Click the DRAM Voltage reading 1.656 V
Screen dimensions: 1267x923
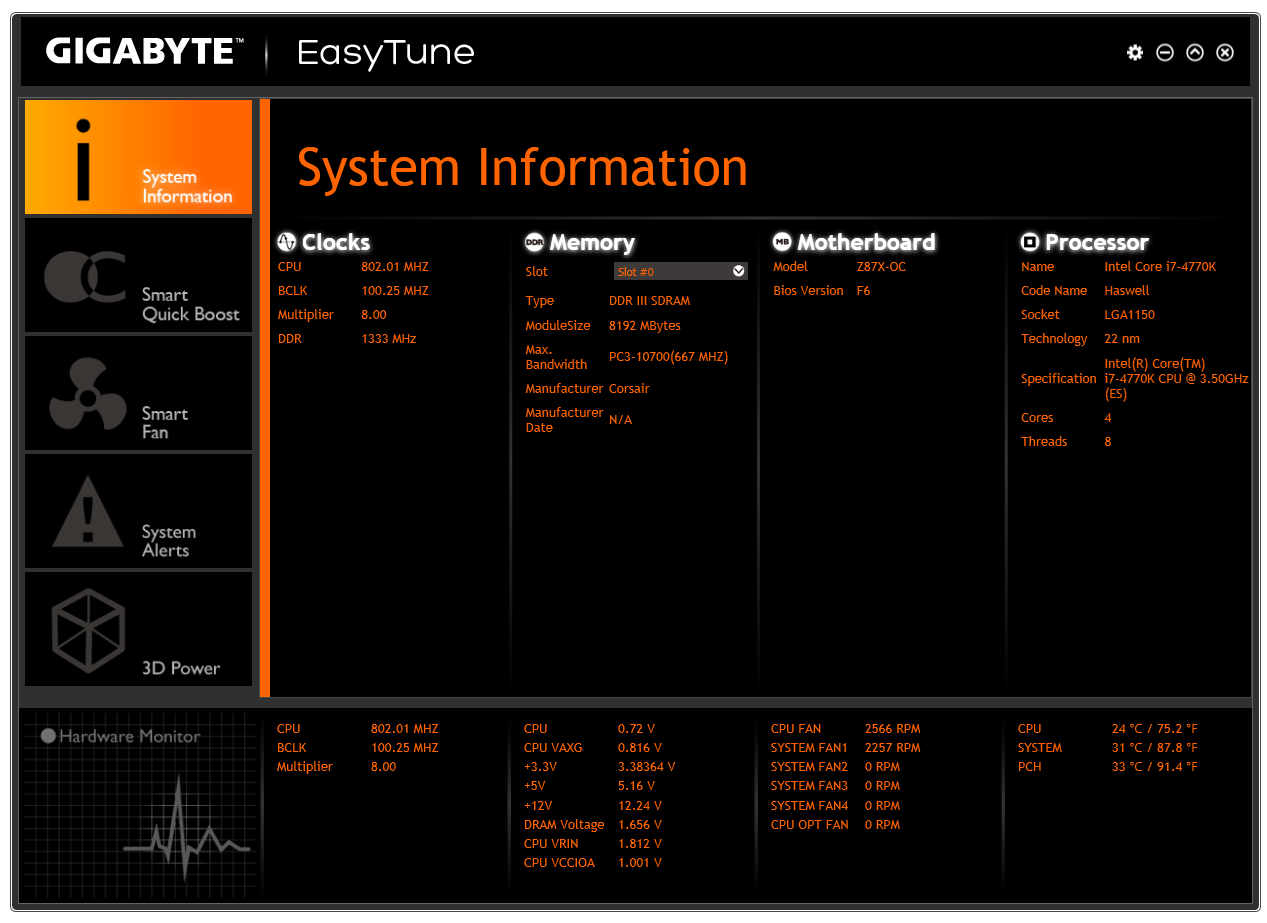tap(640, 825)
